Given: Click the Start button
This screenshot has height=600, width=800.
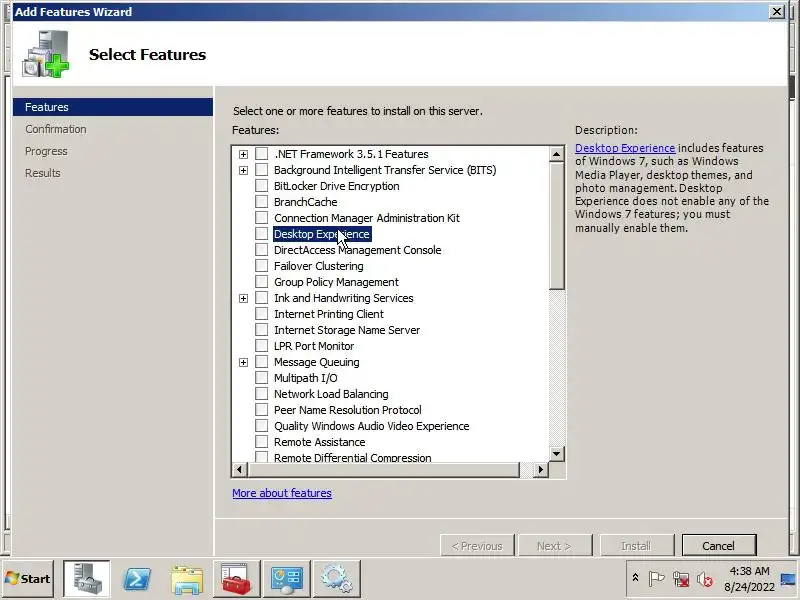Looking at the screenshot, I should [x=28, y=579].
